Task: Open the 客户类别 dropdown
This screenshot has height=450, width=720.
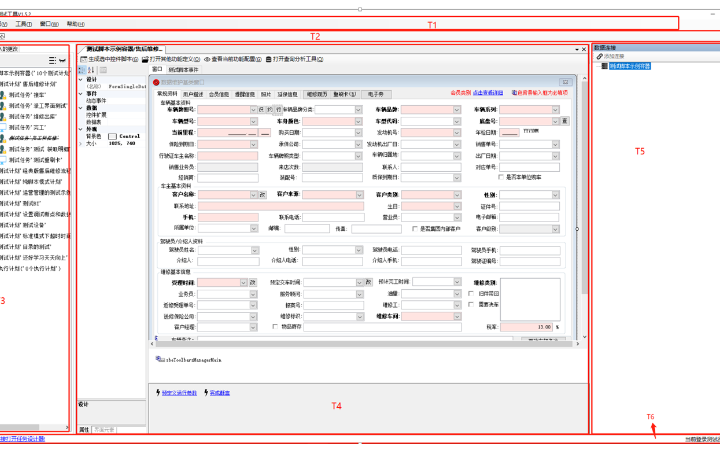Action: [456, 195]
